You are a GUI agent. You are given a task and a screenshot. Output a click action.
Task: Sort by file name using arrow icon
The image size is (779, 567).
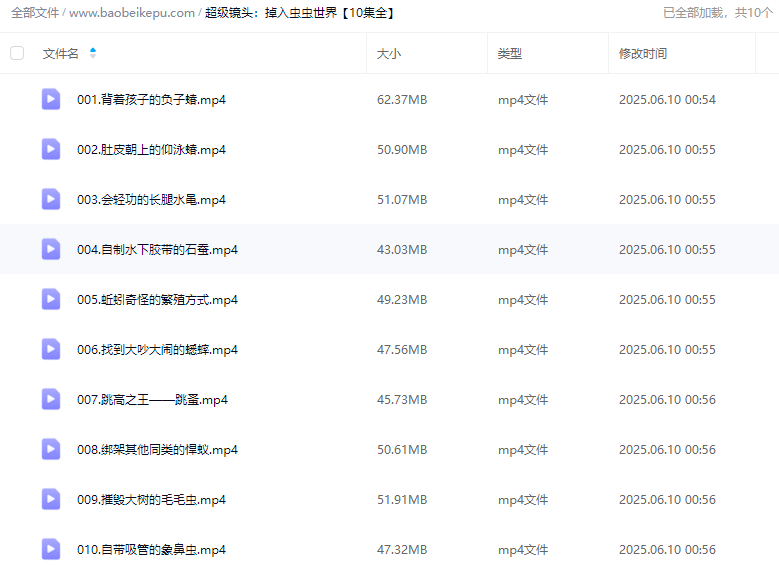[92, 53]
